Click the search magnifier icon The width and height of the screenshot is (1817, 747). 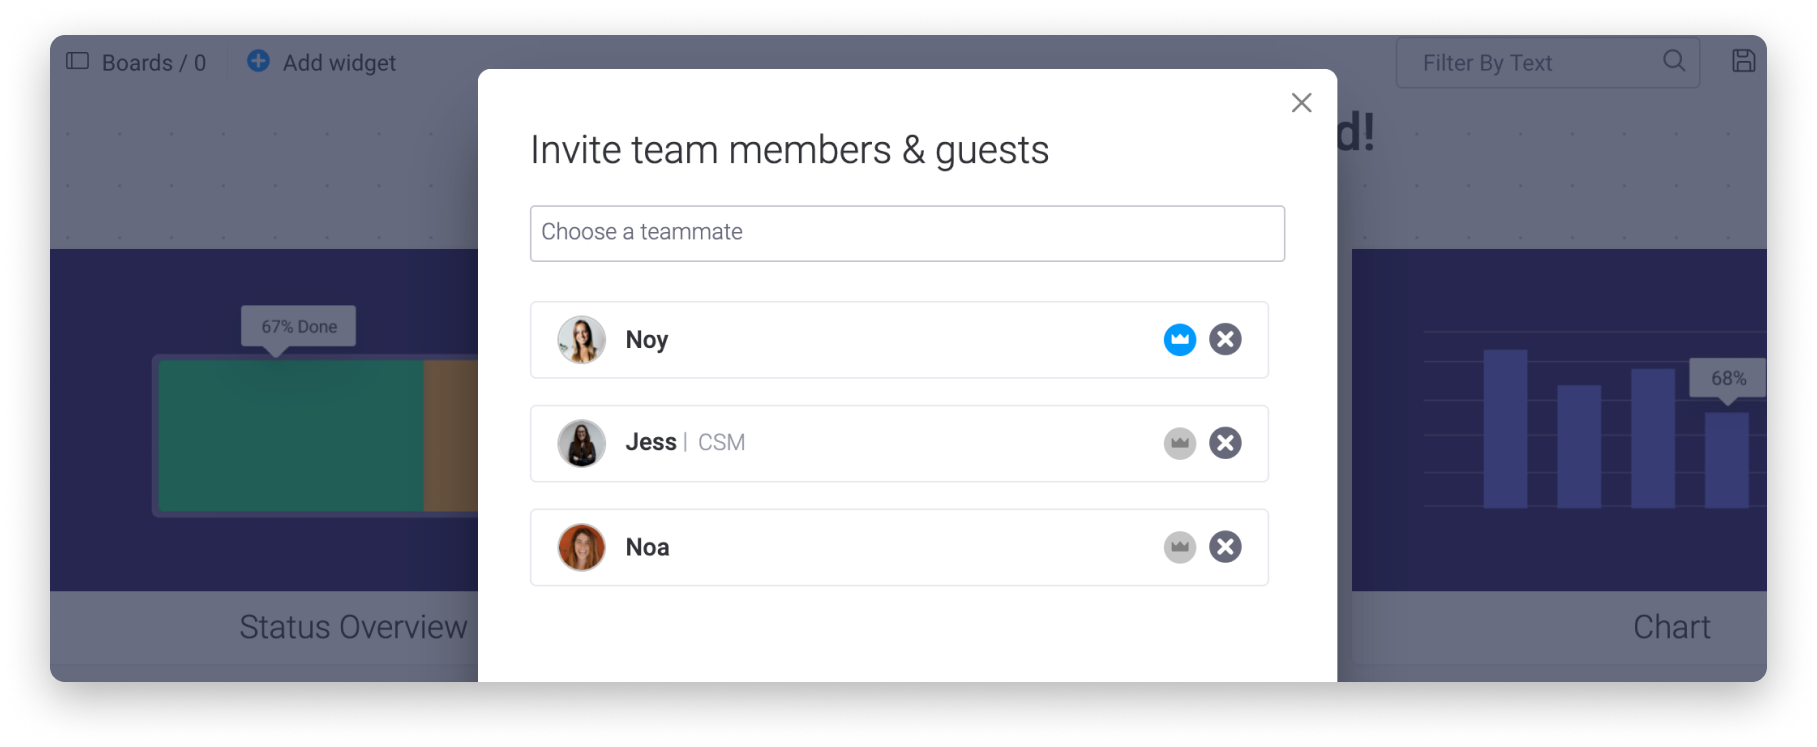point(1673,61)
